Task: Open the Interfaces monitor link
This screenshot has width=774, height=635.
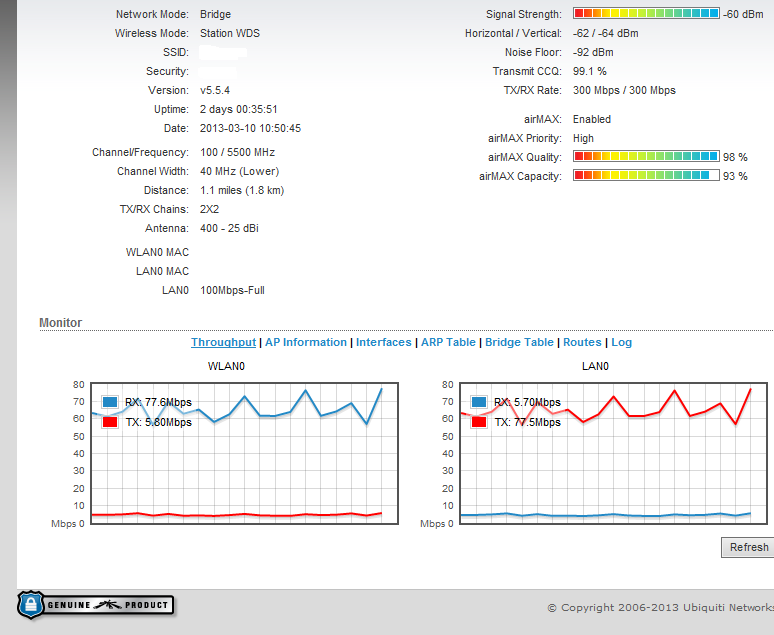Action: 383,342
